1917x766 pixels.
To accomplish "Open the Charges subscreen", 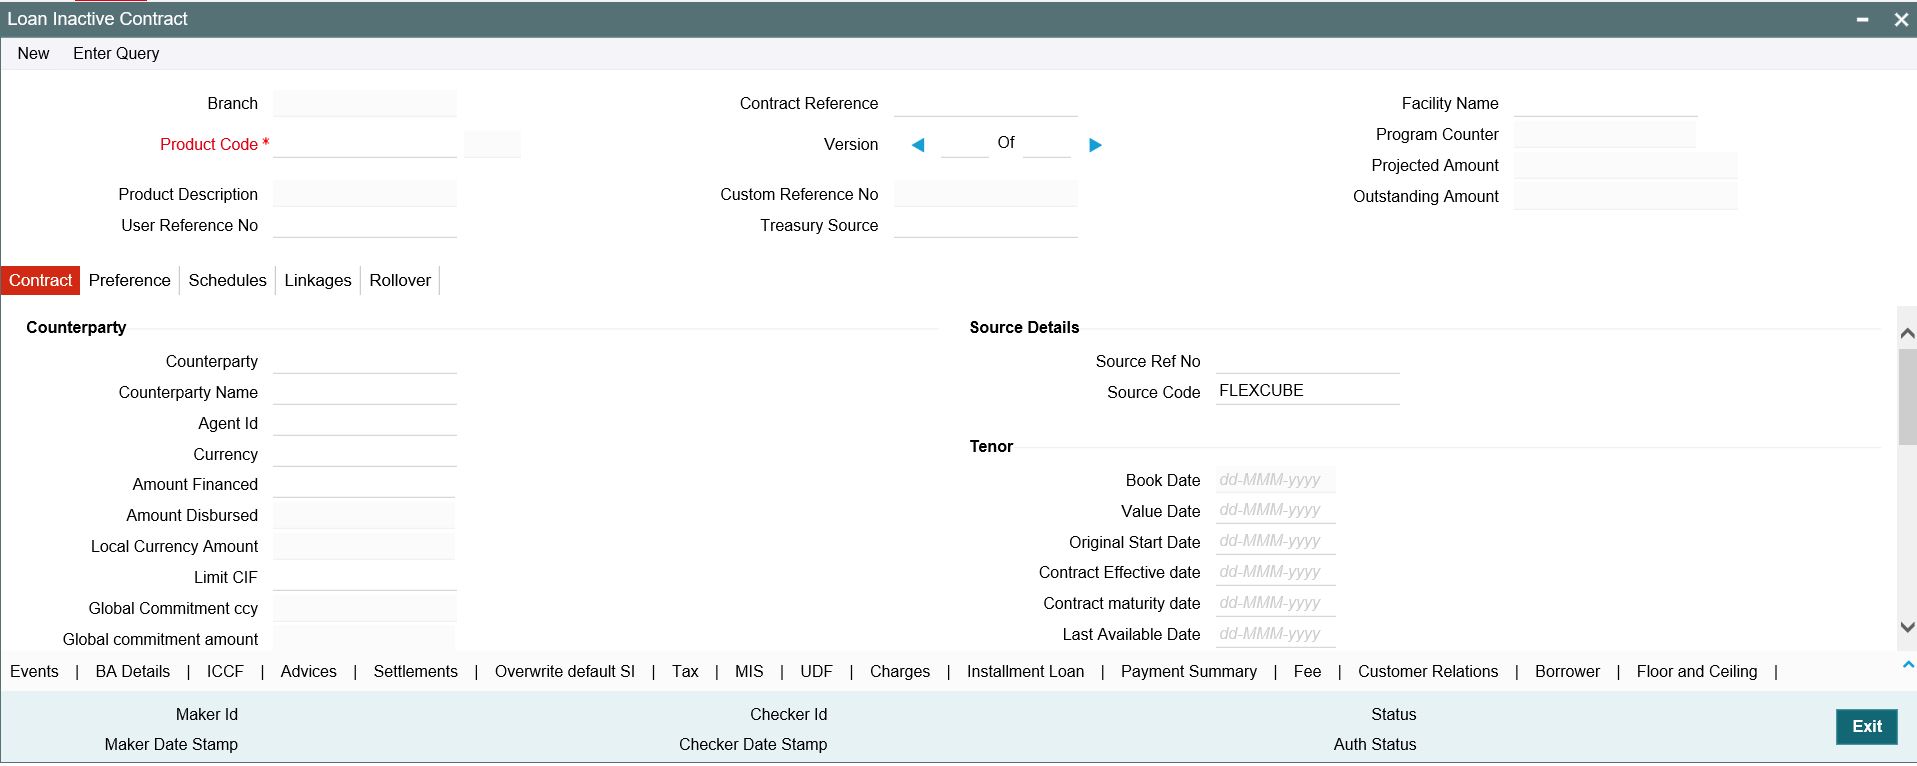I will pos(900,672).
